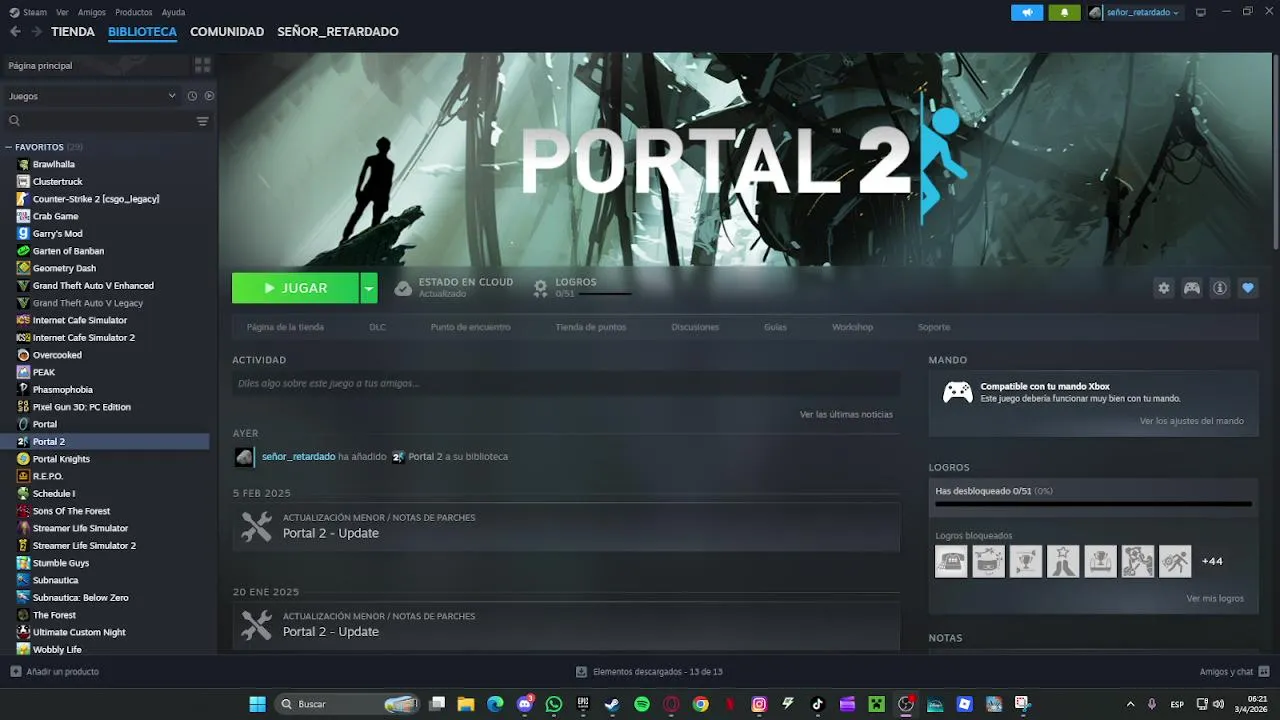Screen dimensions: 1280x720
Task: Open Punto de encuentro tab
Action: 470,327
